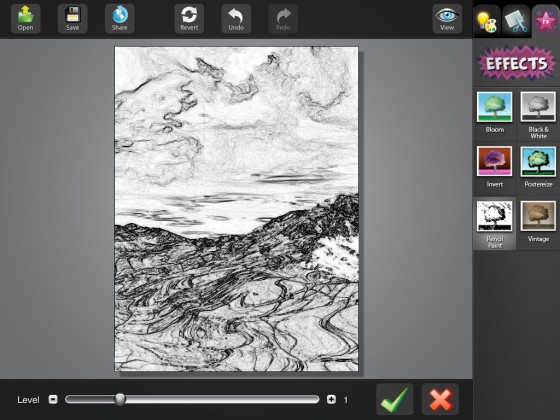Choose the Postereize effect
The height and width of the screenshot is (420, 560).
pos(538,167)
